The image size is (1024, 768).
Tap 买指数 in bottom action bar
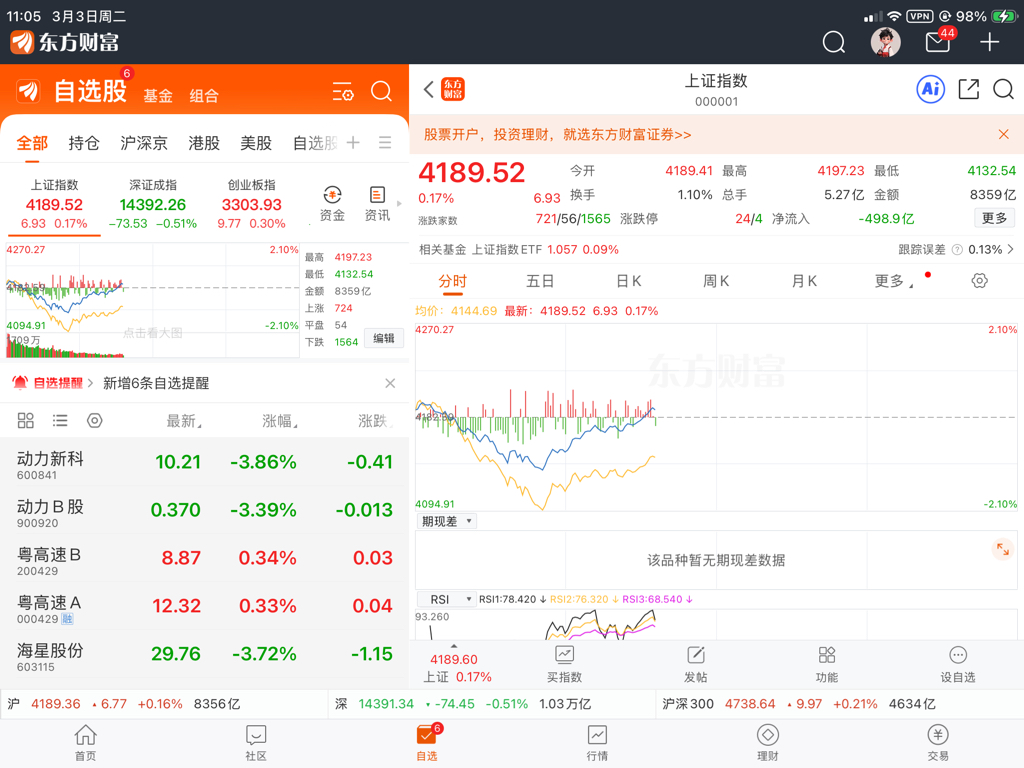(x=564, y=664)
